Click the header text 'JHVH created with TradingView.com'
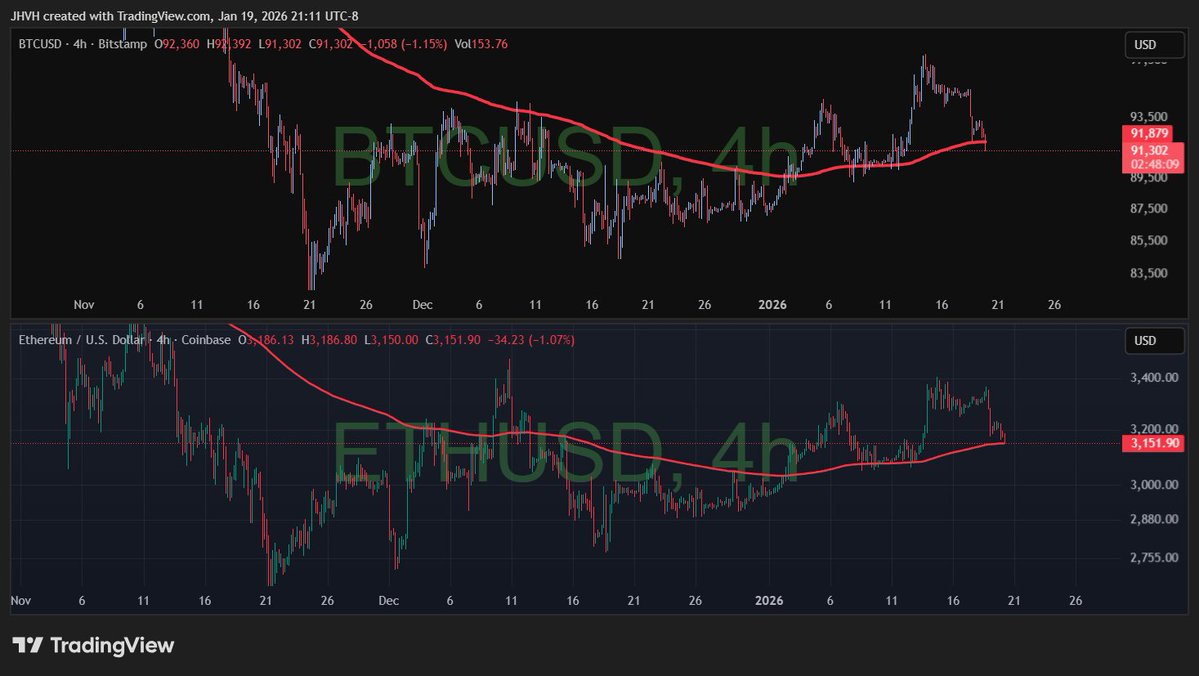The width and height of the screenshot is (1199, 676). pos(109,15)
